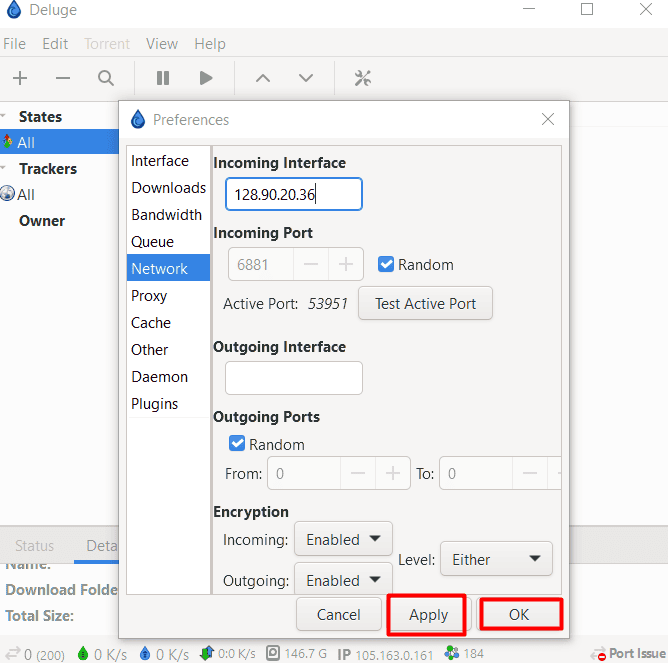
Task: Open the Edit menu
Action: (55, 44)
